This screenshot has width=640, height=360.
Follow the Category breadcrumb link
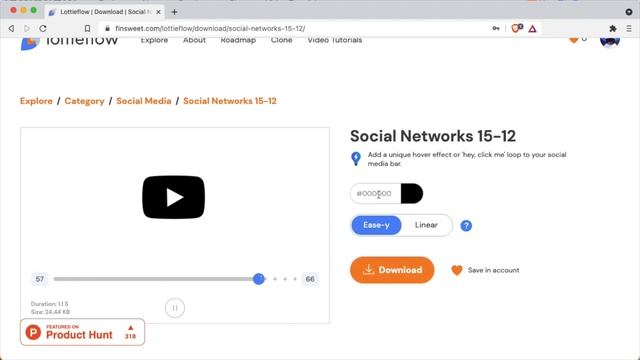coord(84,101)
